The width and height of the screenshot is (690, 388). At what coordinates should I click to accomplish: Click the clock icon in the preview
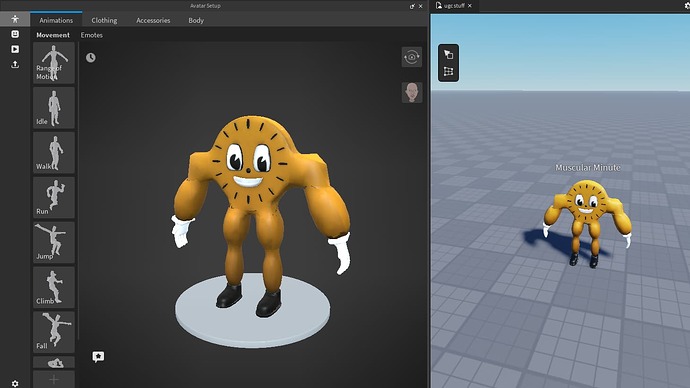tap(91, 58)
